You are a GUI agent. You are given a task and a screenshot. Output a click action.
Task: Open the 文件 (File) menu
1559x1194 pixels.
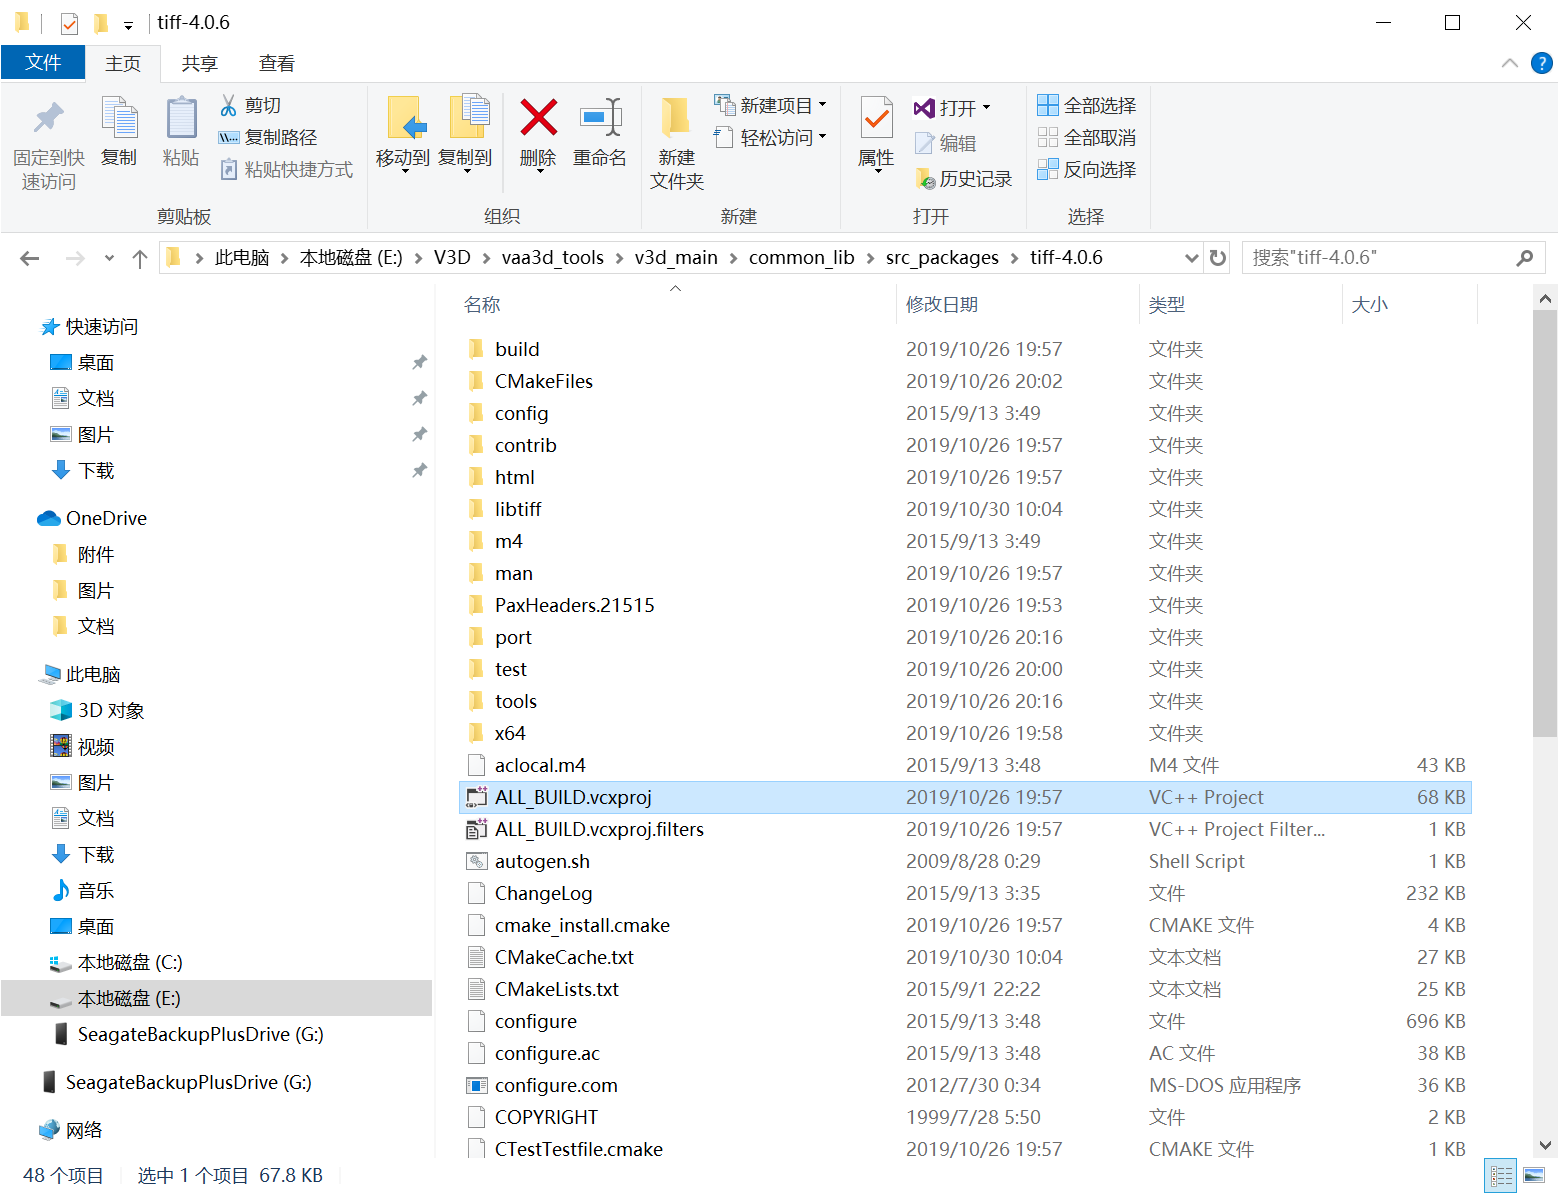[43, 62]
